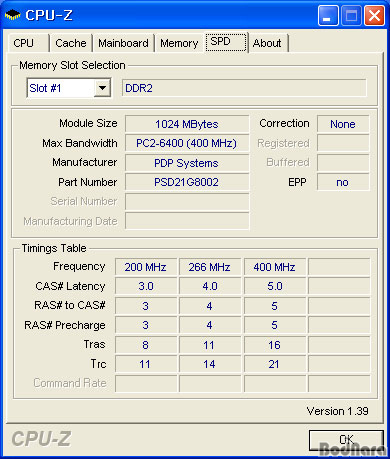Select part number PSD21G8002

pos(187,182)
